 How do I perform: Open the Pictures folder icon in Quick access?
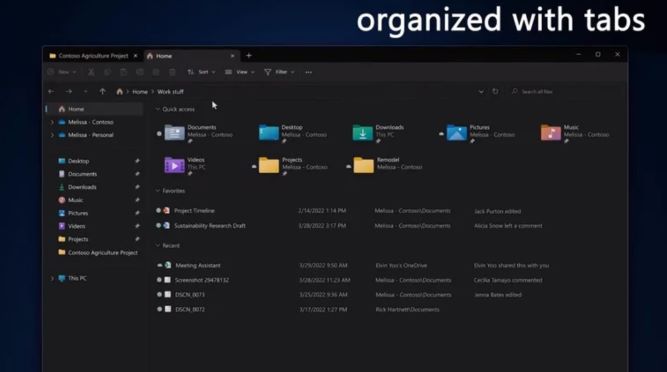click(457, 133)
